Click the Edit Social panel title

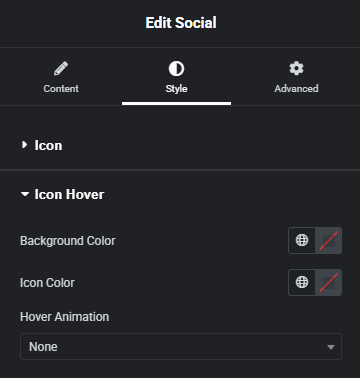pos(181,23)
